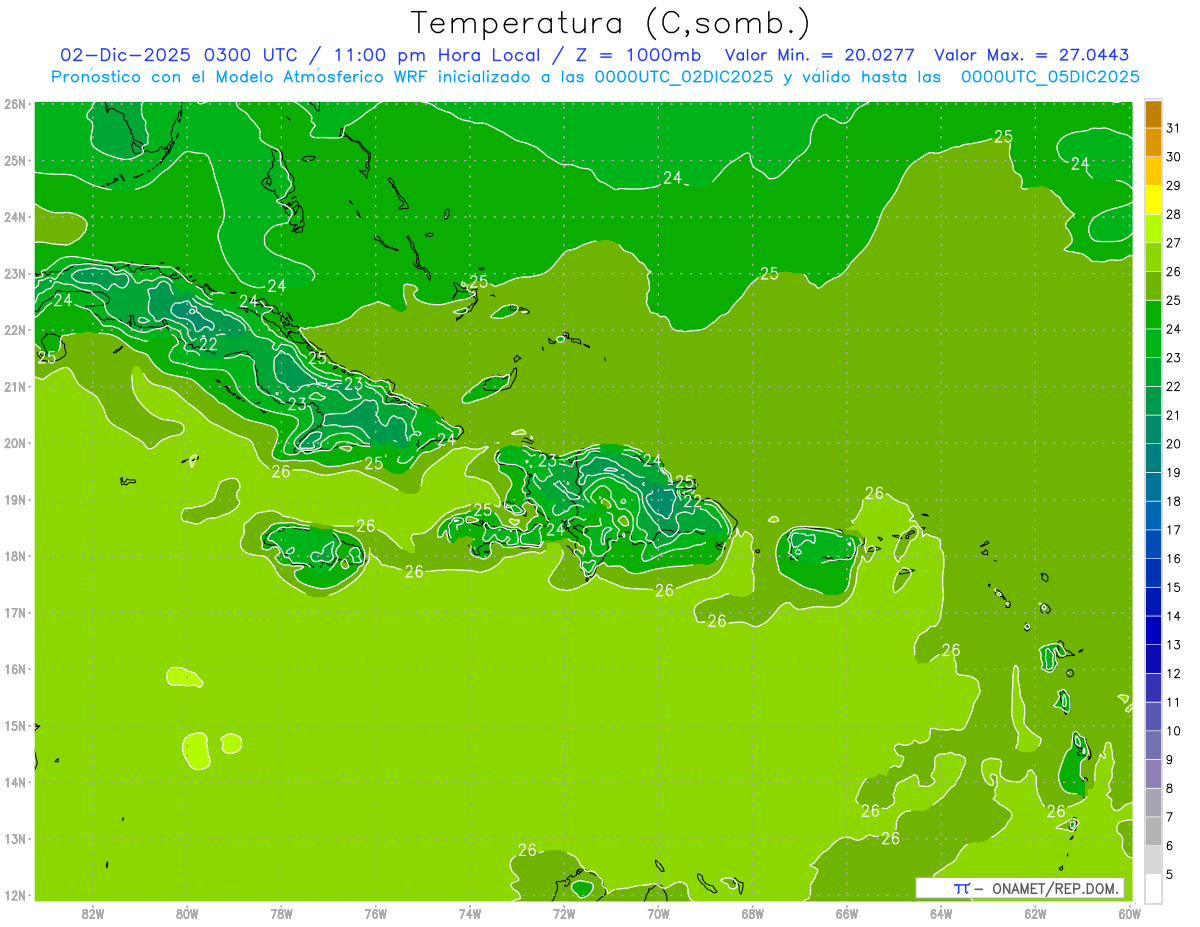1200x927 pixels.
Task: Click the '76W' longitude axis label
Action: click(376, 914)
